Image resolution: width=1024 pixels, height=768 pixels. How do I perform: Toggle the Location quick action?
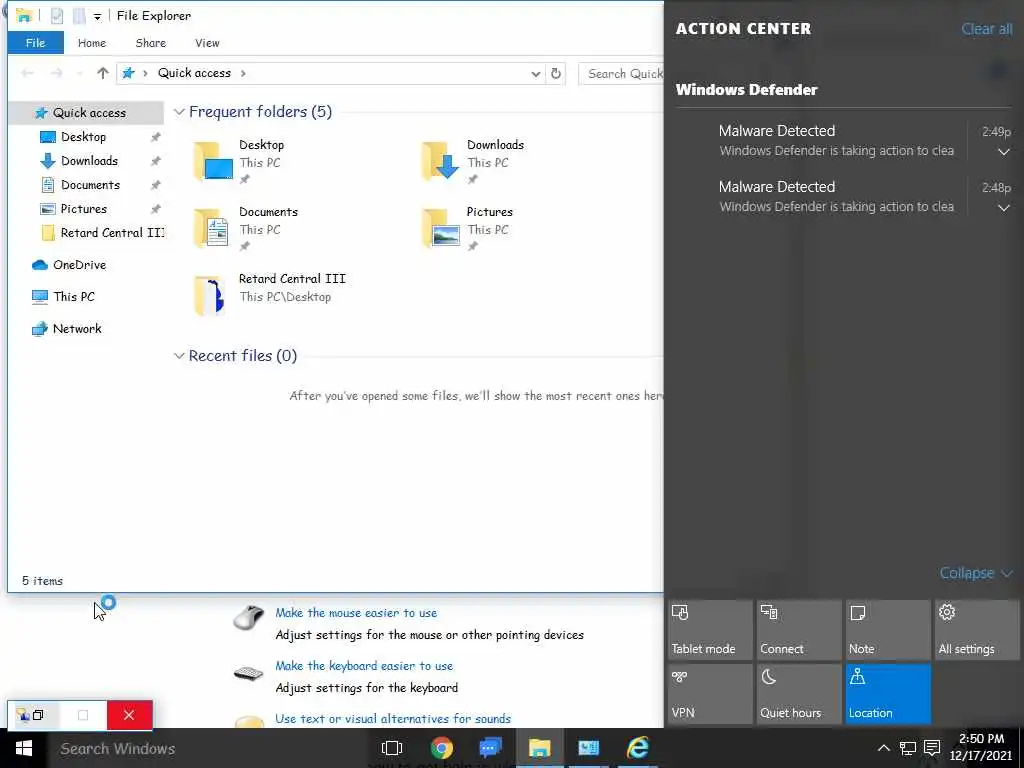pos(888,694)
